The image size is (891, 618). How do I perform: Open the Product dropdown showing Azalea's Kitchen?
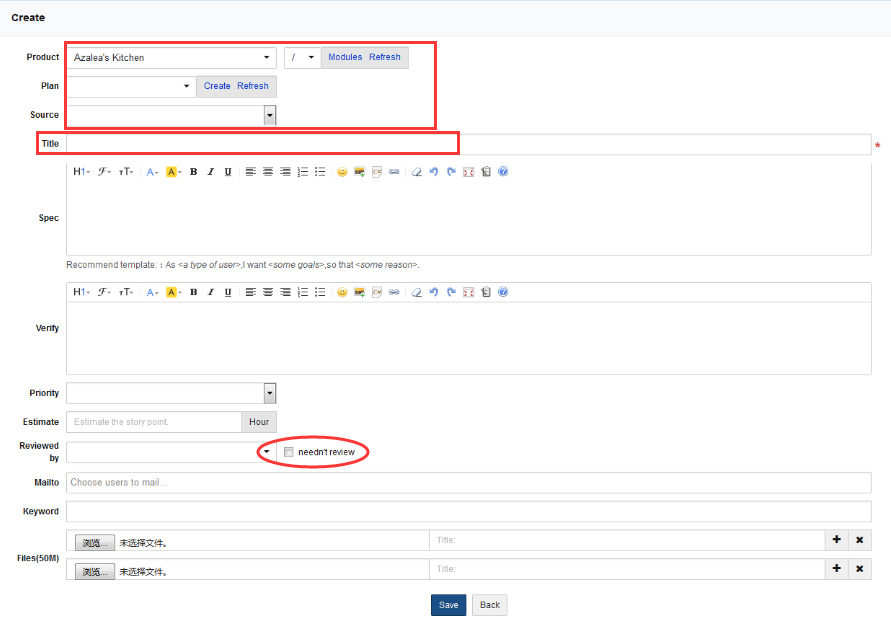(x=171, y=58)
